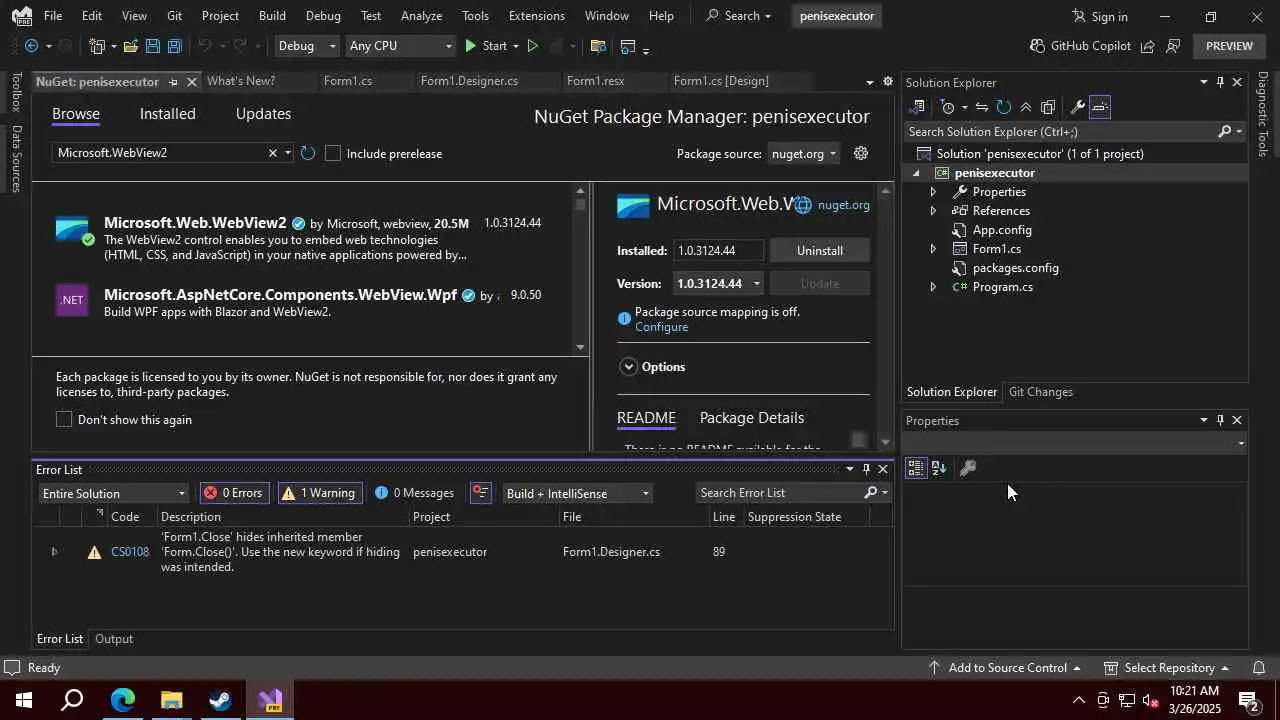Click the Switch between solutions and views icon
1280x720 pixels.
tap(918, 107)
